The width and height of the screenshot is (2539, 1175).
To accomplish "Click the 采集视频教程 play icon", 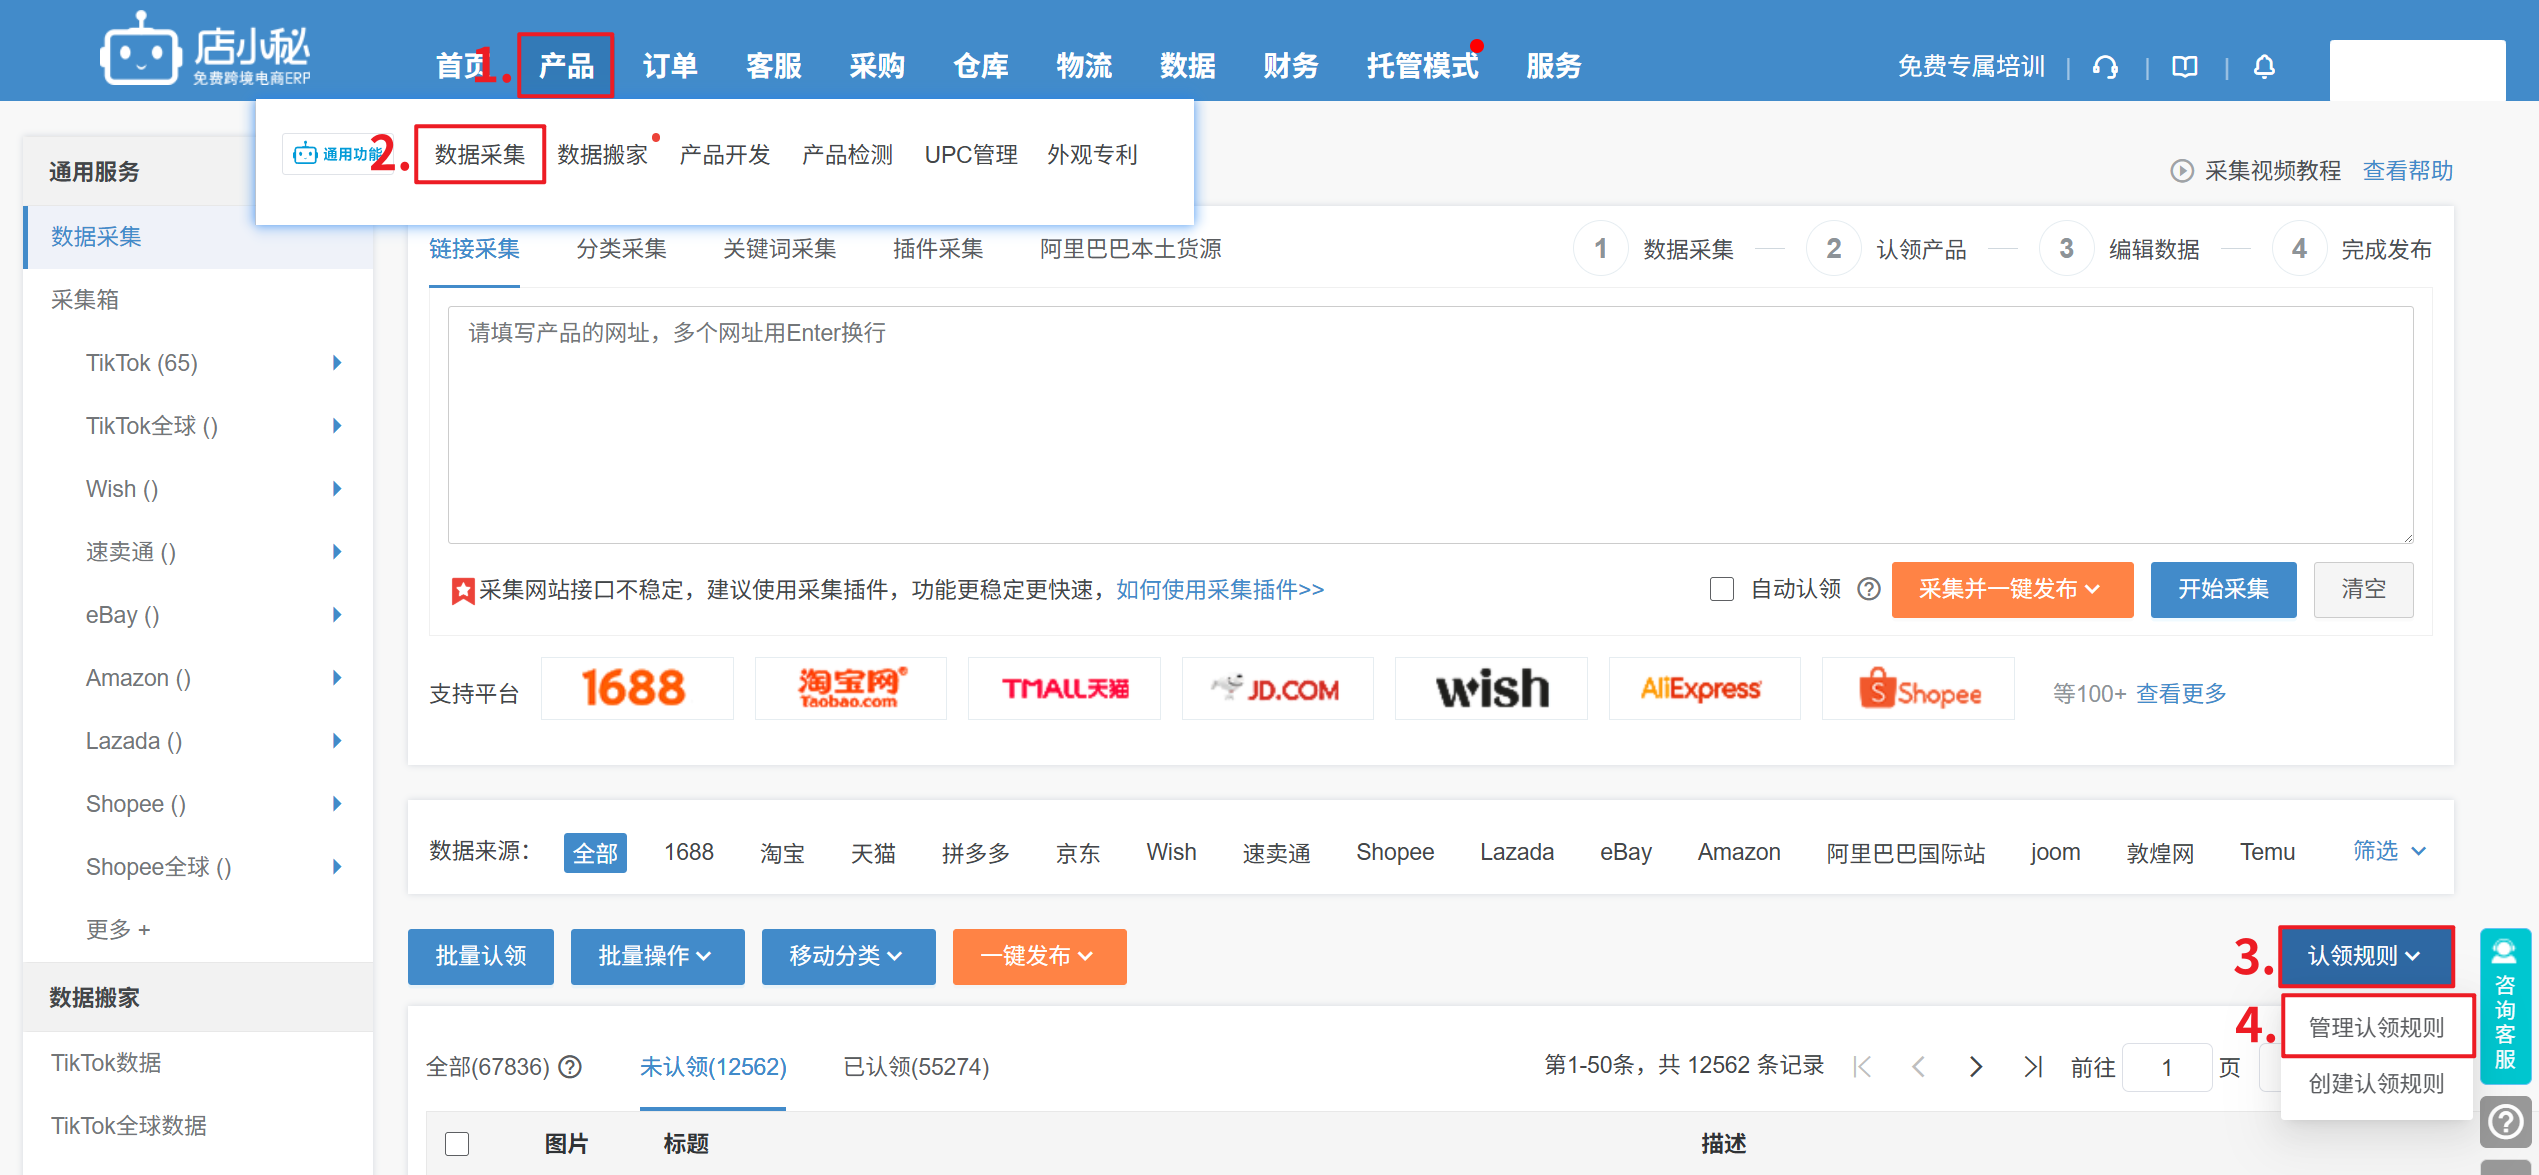I will (x=2181, y=171).
